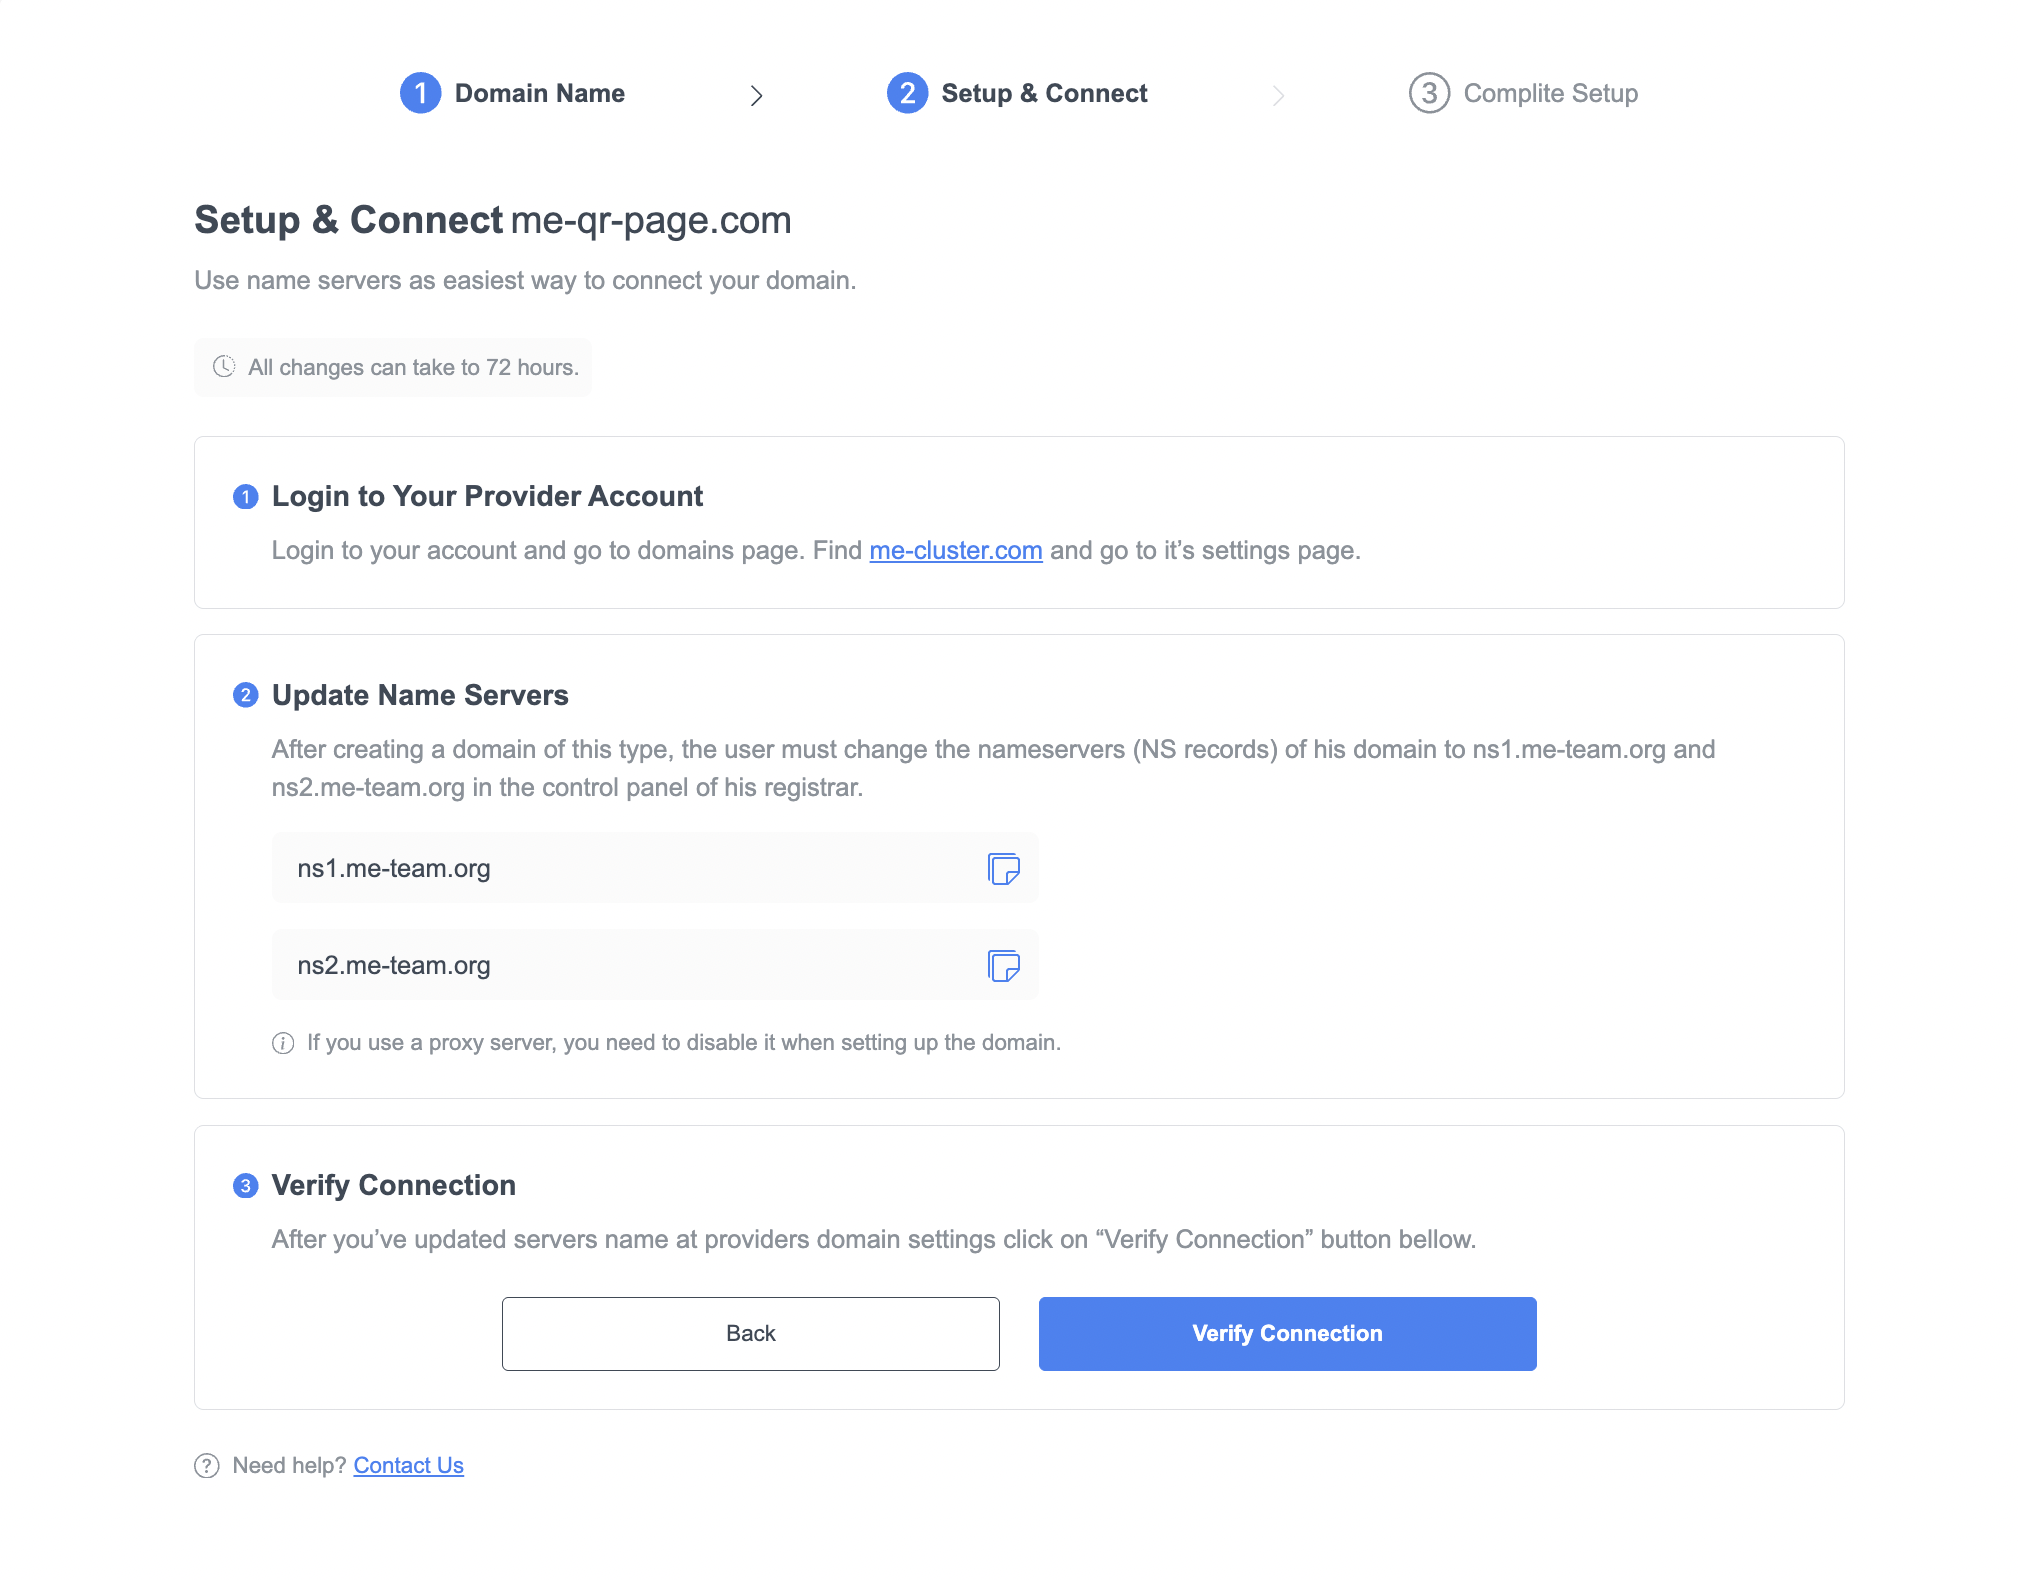Select the Setup & Connect step

(1044, 93)
